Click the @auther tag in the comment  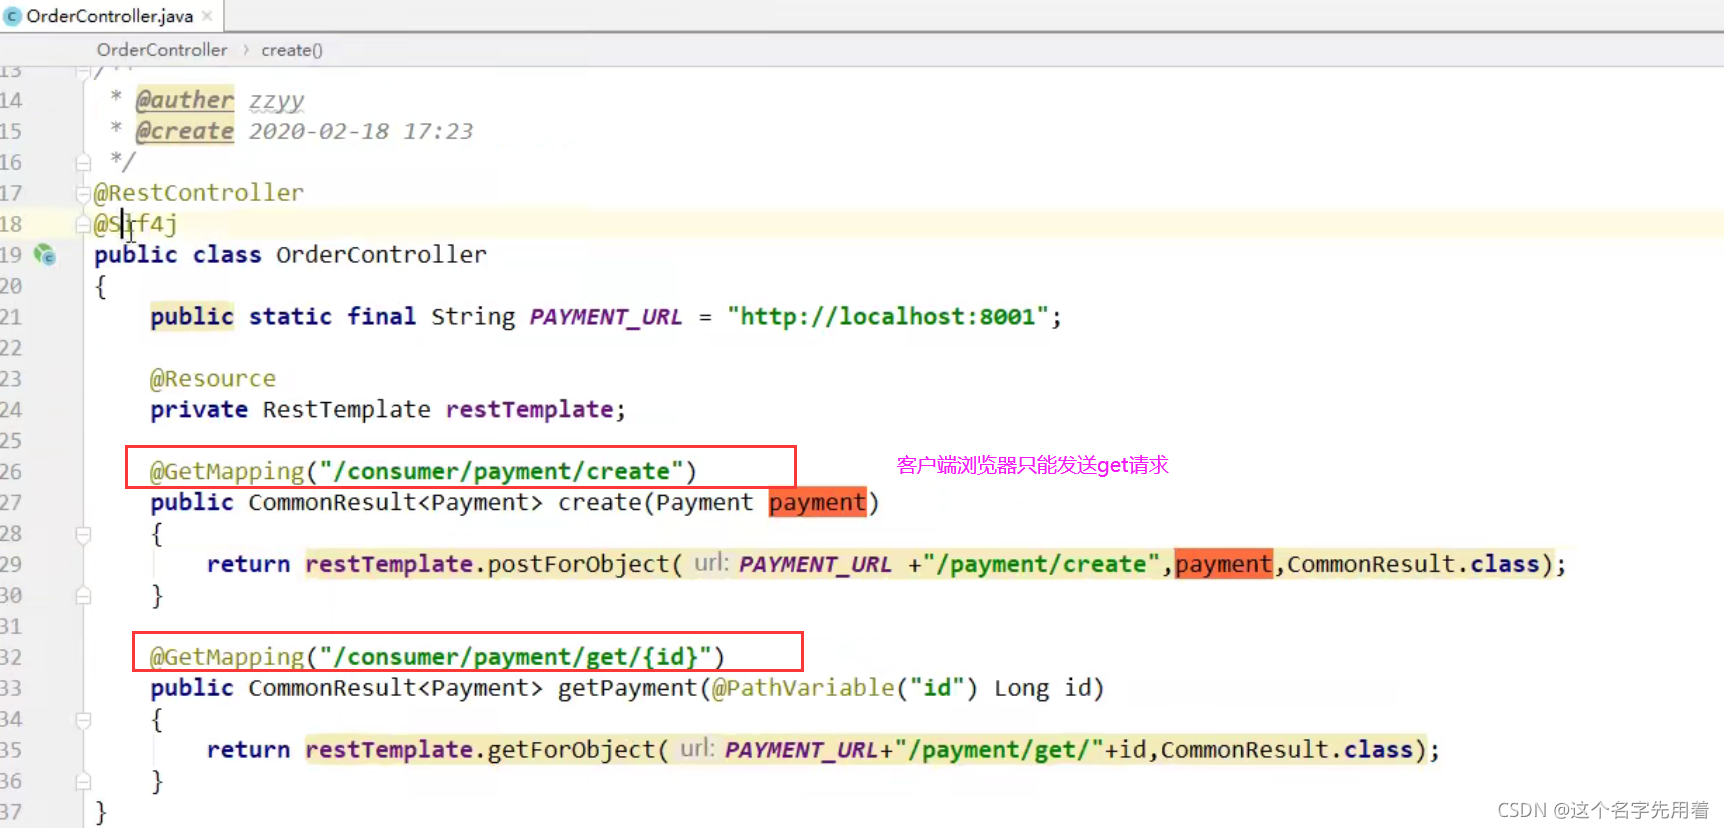pyautogui.click(x=185, y=100)
